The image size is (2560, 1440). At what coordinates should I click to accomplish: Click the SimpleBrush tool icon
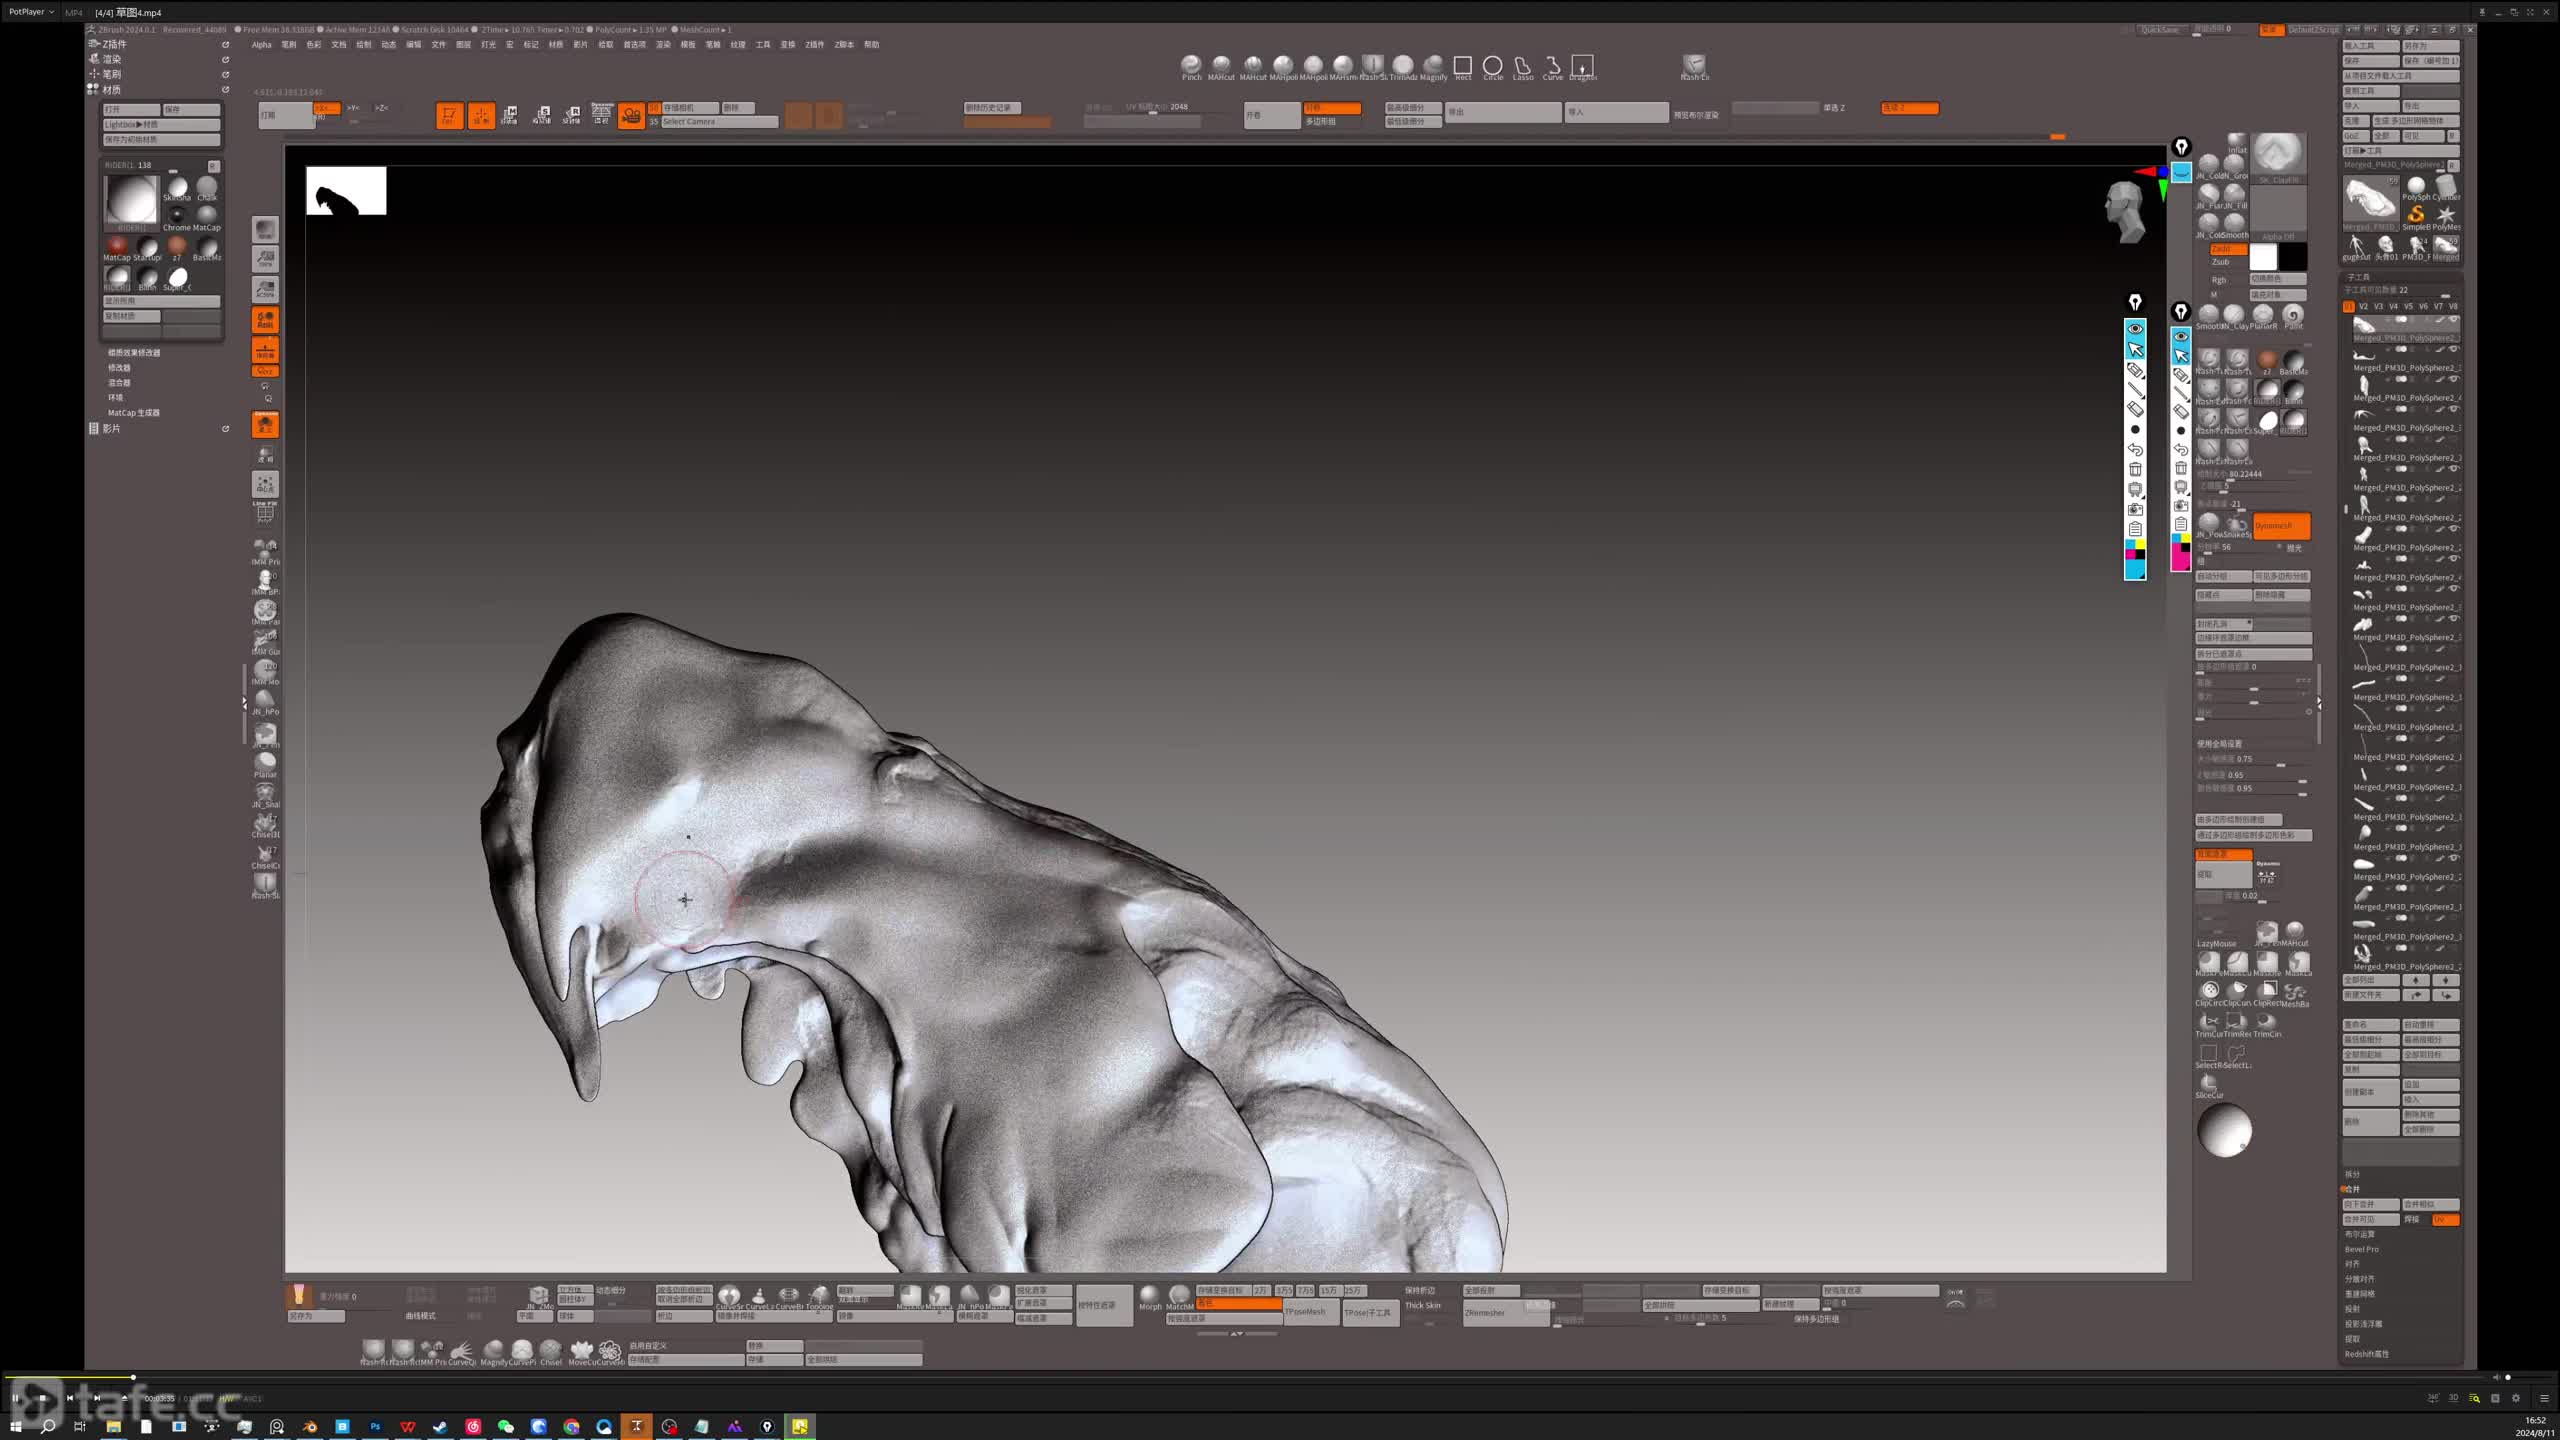point(2416,214)
